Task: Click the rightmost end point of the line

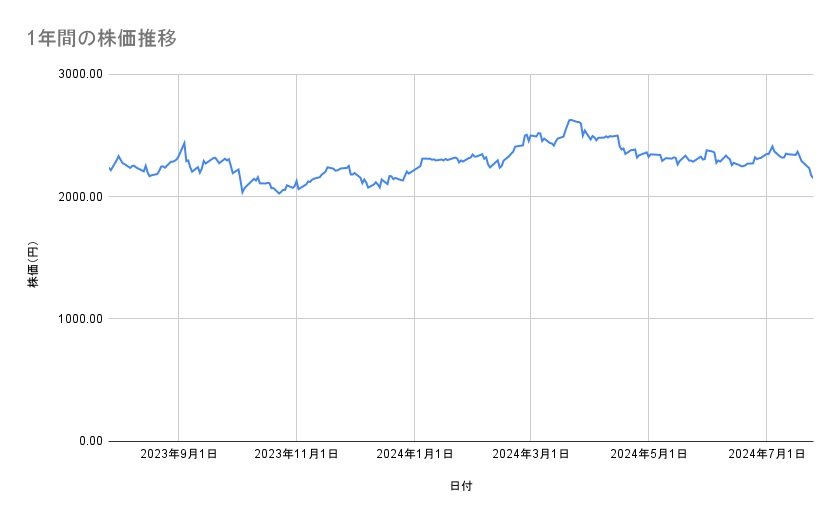Action: (x=812, y=178)
